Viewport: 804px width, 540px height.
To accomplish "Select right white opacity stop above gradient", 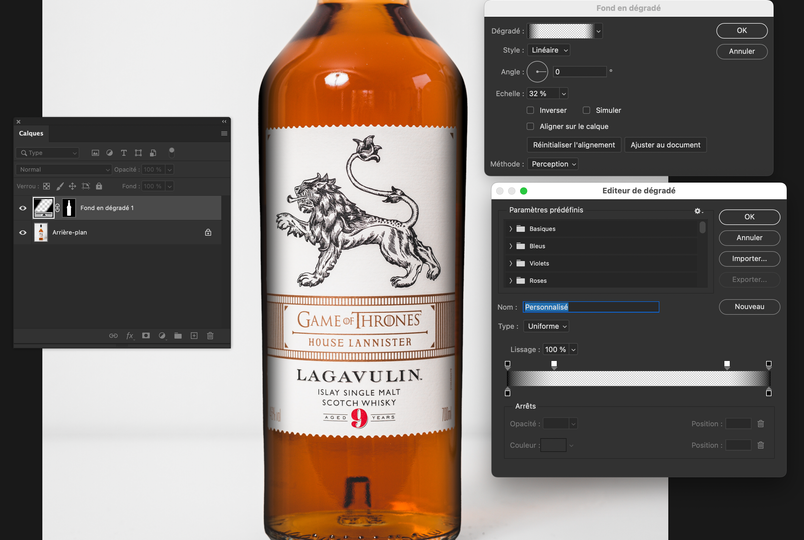I will (x=727, y=365).
